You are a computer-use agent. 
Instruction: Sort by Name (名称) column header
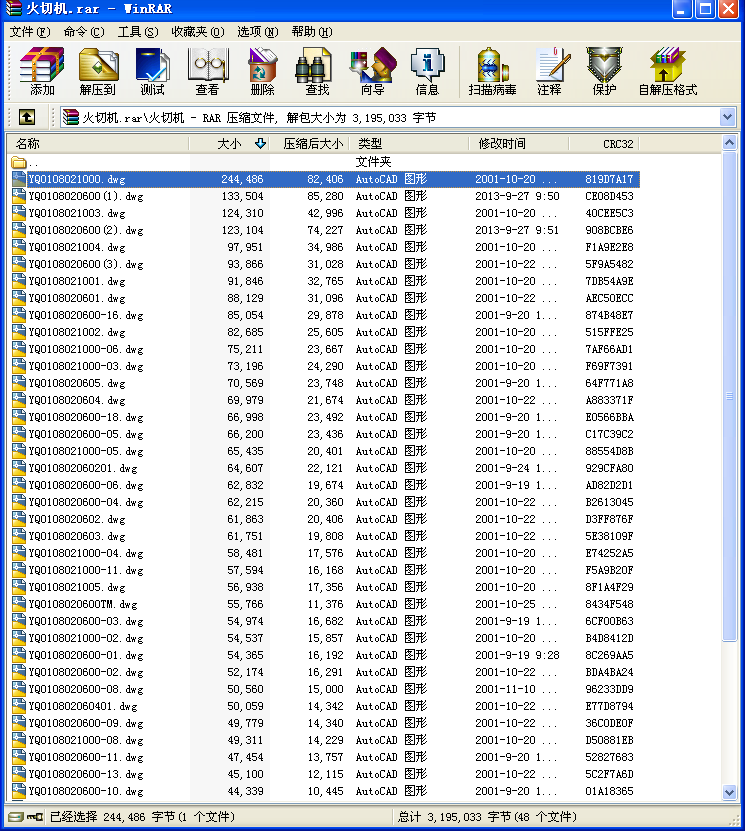click(98, 144)
